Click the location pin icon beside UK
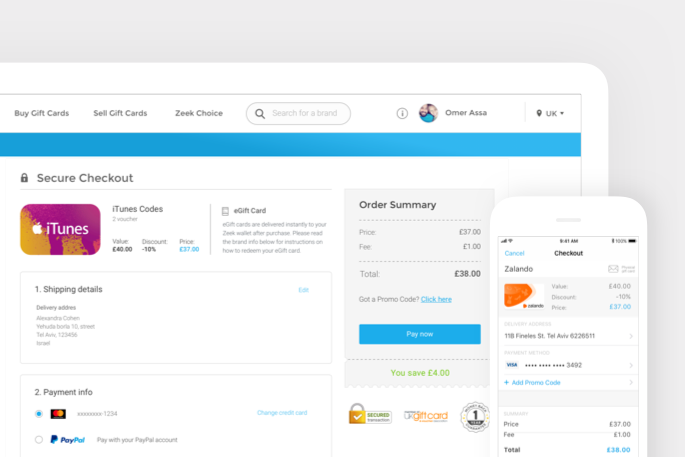This screenshot has width=685, height=457. (539, 113)
